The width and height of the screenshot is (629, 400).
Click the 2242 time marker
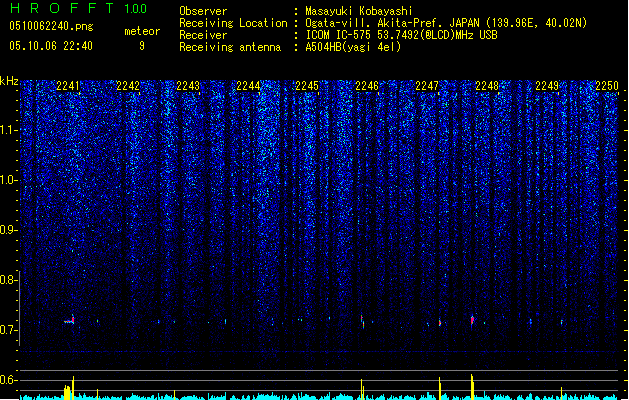coord(128,86)
